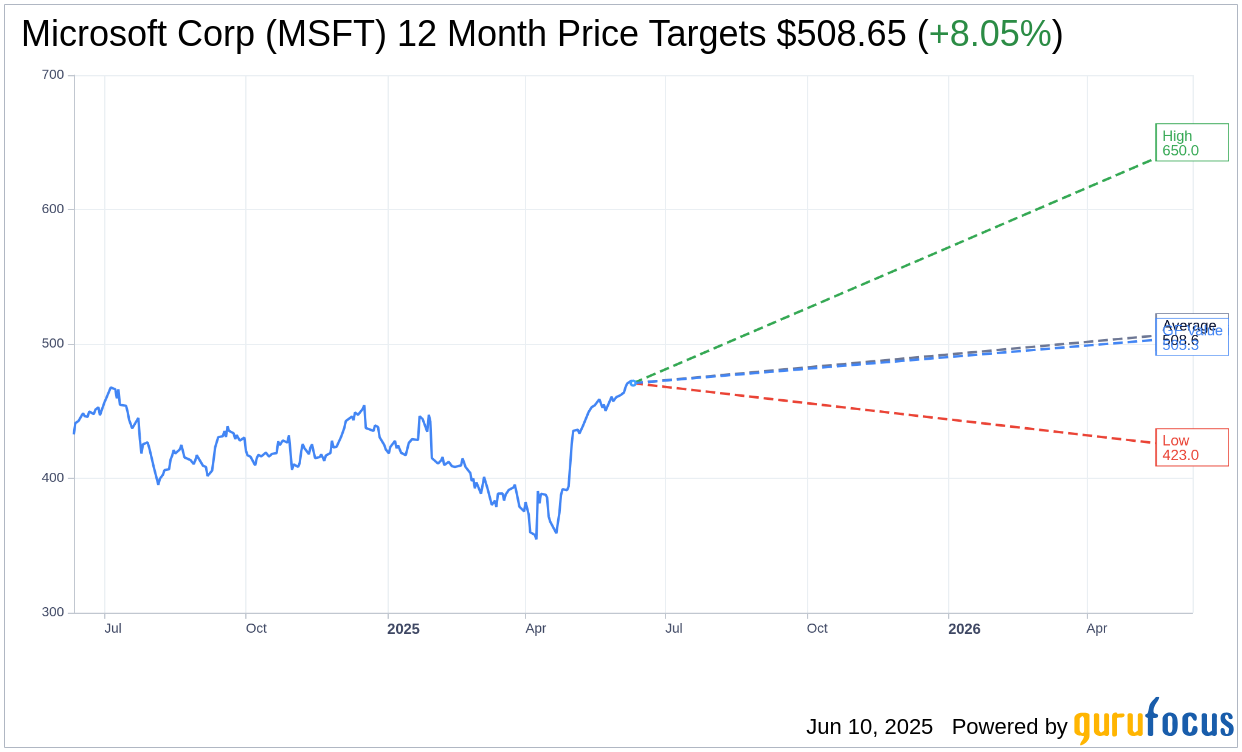This screenshot has width=1242, height=752.
Task: Click the Powered by text
Action: (1009, 727)
